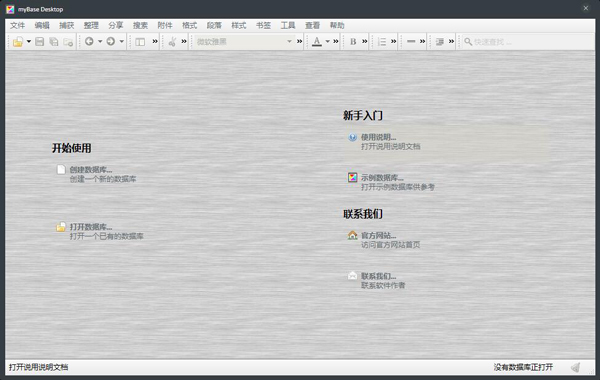
Task: Toggle the split pane layout icon
Action: click(x=140, y=41)
